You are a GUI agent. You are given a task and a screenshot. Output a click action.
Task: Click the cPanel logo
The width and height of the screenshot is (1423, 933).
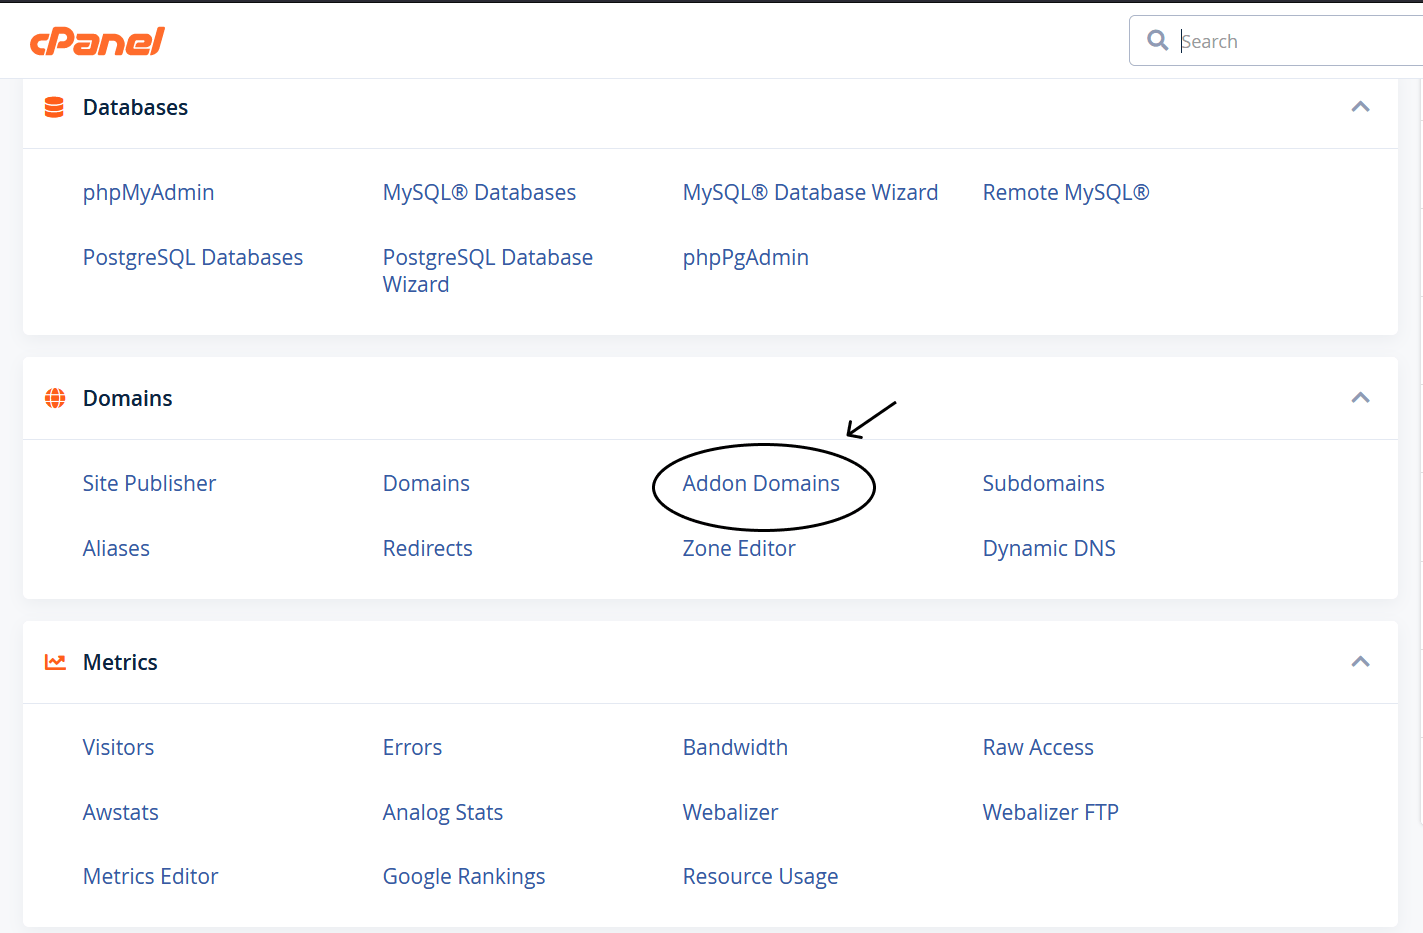97,41
